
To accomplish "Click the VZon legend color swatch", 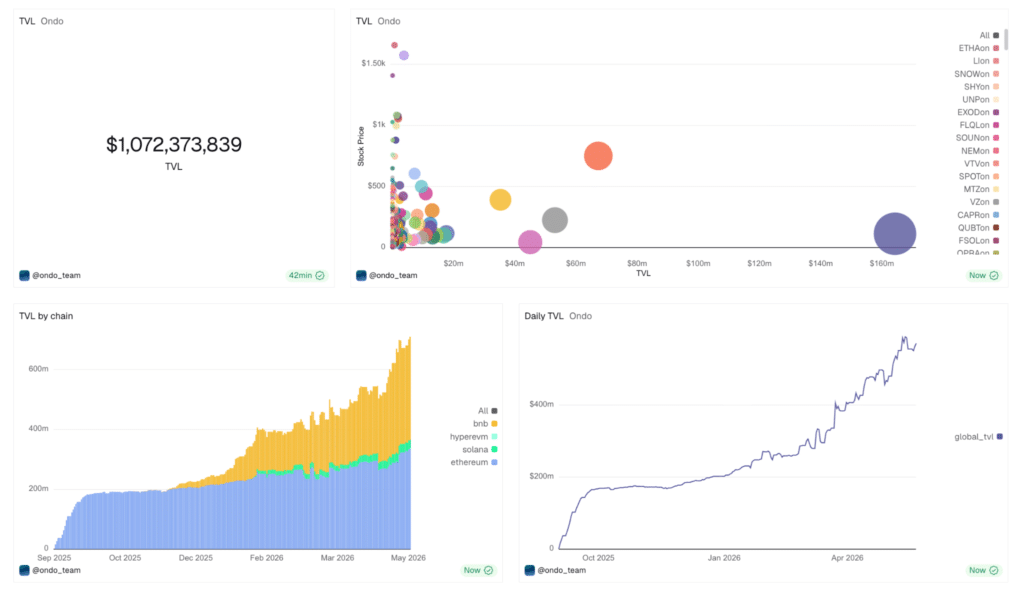I will click(x=996, y=202).
